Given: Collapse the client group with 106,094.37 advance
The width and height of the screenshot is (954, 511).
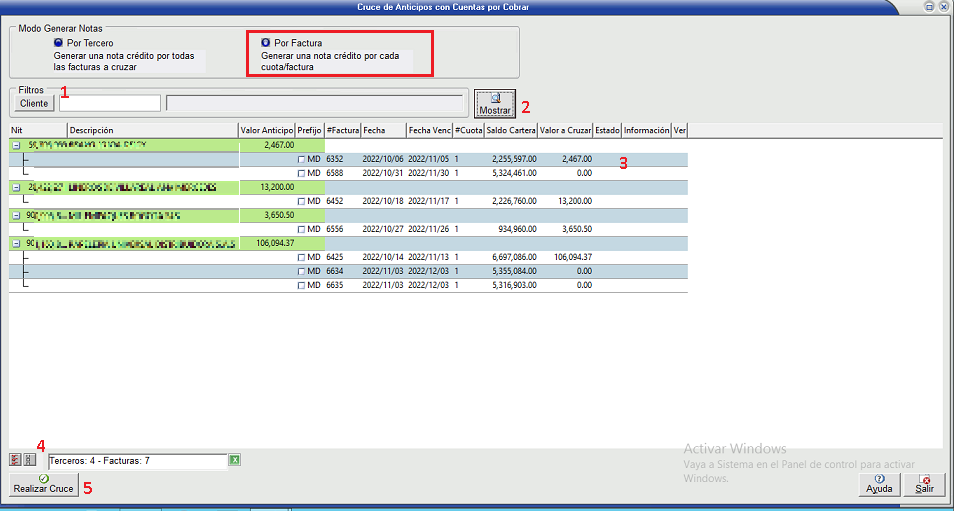Looking at the screenshot, I should (16, 243).
